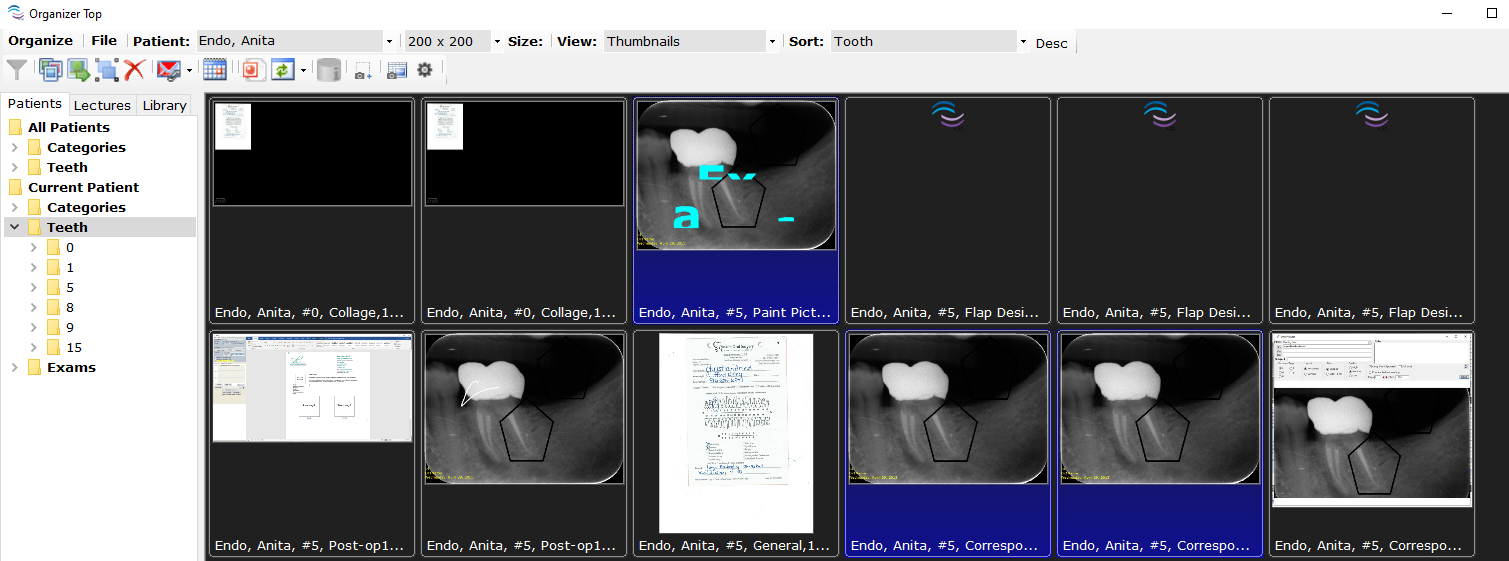Open the View Thumbnails dropdown
This screenshot has width=1509, height=561.
pyautogui.click(x=772, y=42)
